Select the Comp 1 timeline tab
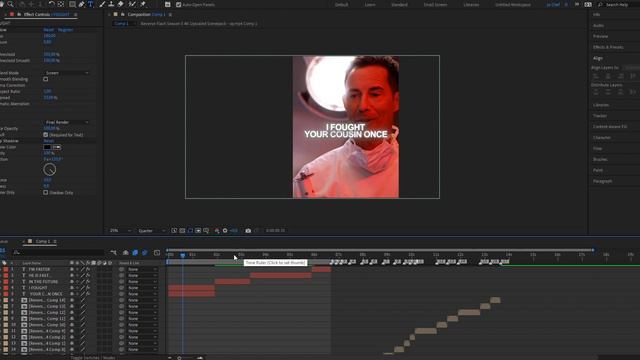The width and height of the screenshot is (640, 360). coord(42,241)
